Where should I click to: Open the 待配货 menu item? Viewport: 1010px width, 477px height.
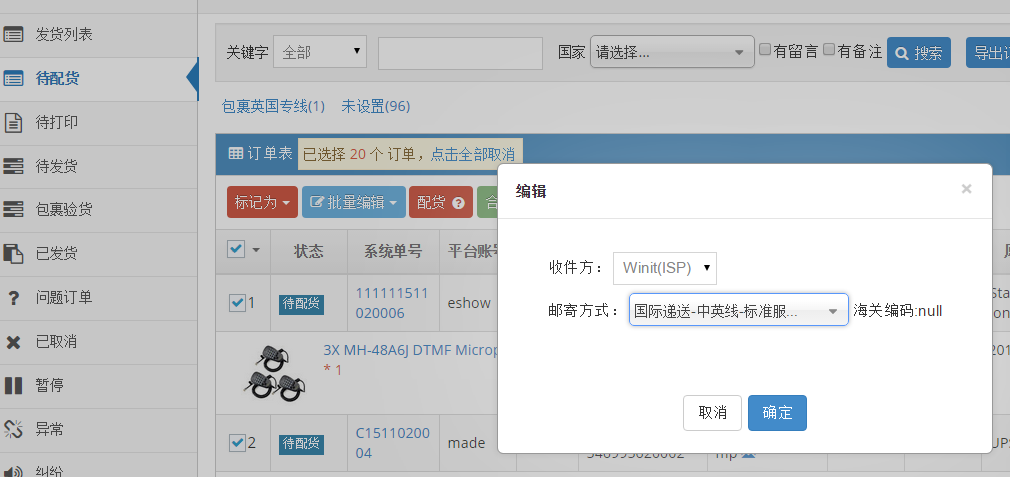(x=57, y=79)
